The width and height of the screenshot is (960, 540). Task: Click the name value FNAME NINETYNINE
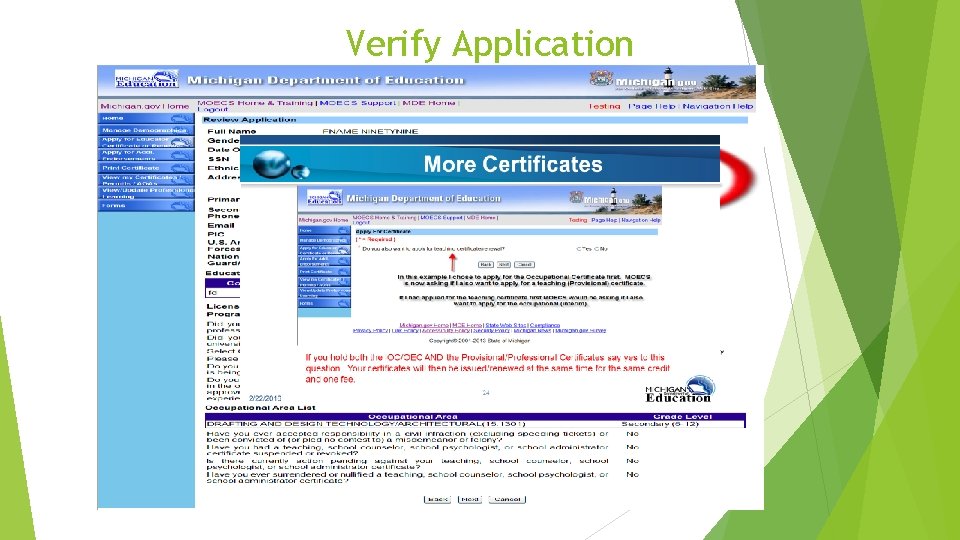coord(370,131)
